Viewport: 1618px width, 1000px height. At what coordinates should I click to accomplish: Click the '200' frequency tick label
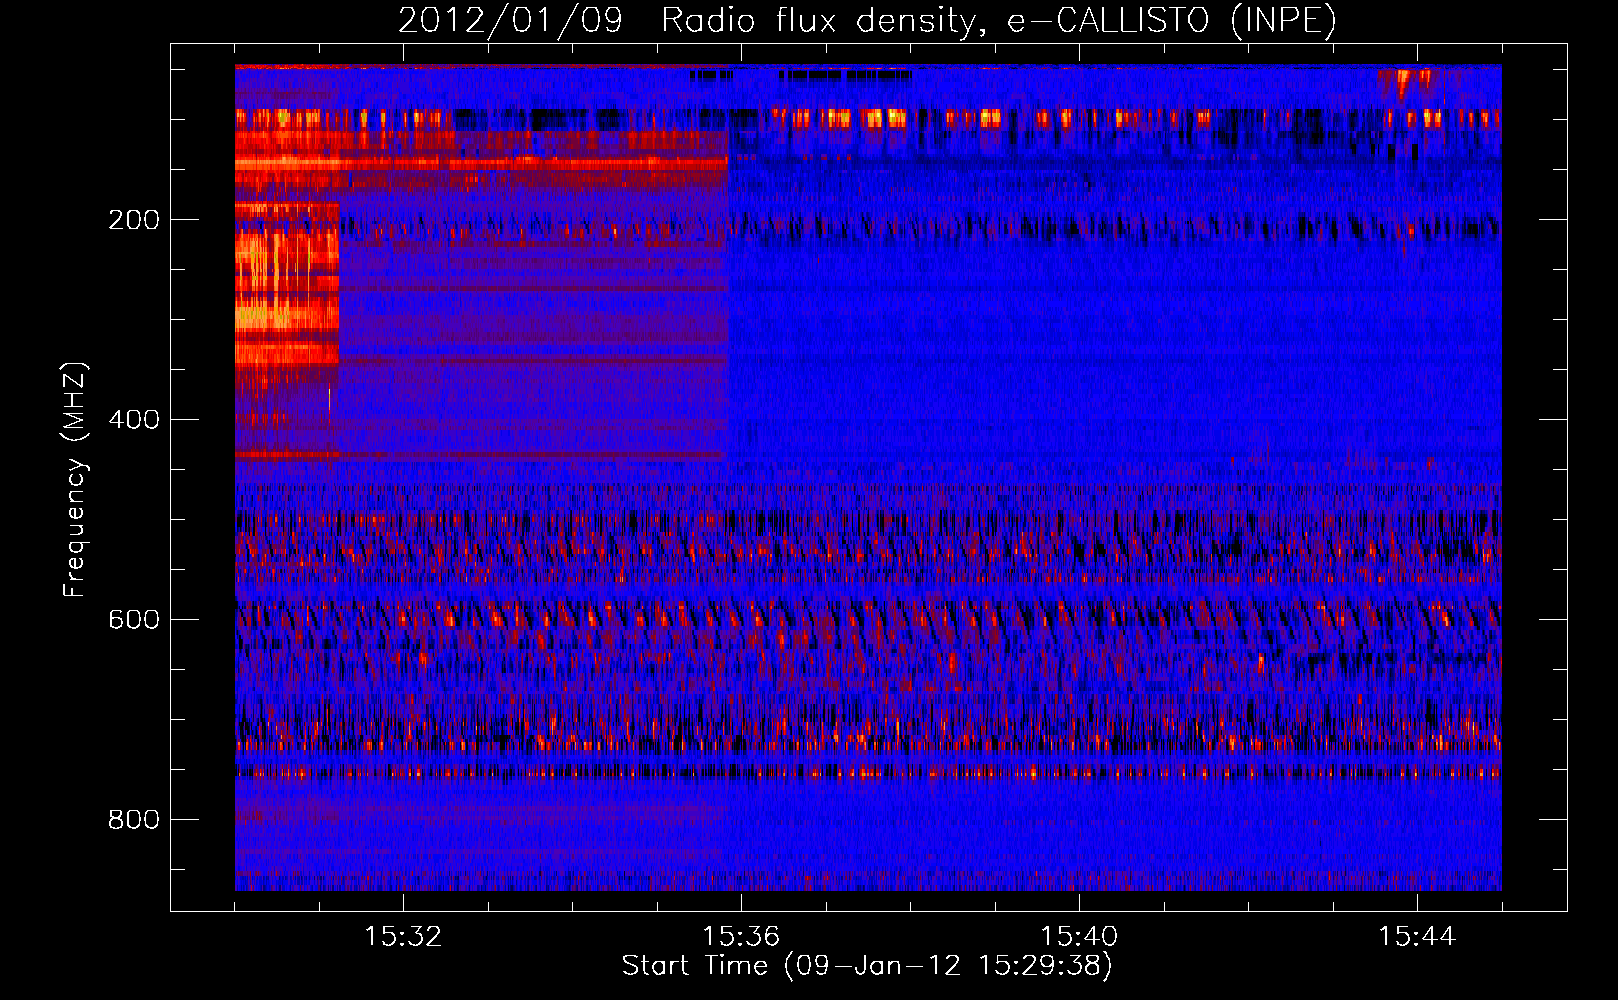[134, 220]
